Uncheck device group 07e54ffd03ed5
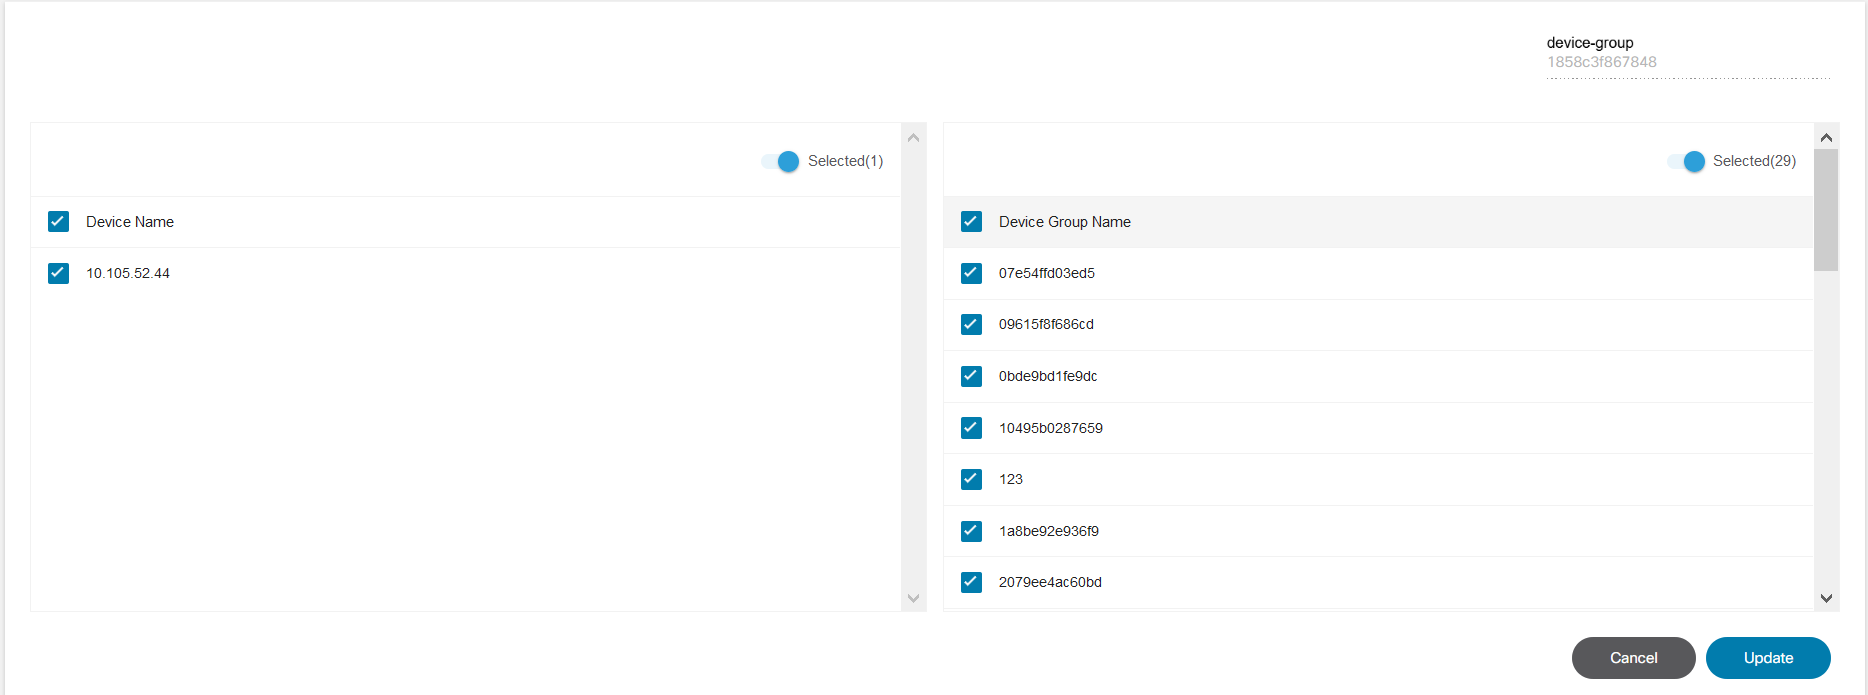Screen dimensions: 1868x695 click(971, 273)
